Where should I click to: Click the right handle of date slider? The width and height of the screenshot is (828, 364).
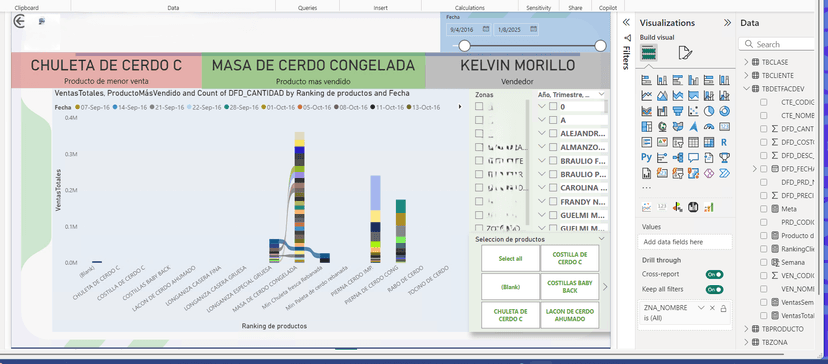600,46
